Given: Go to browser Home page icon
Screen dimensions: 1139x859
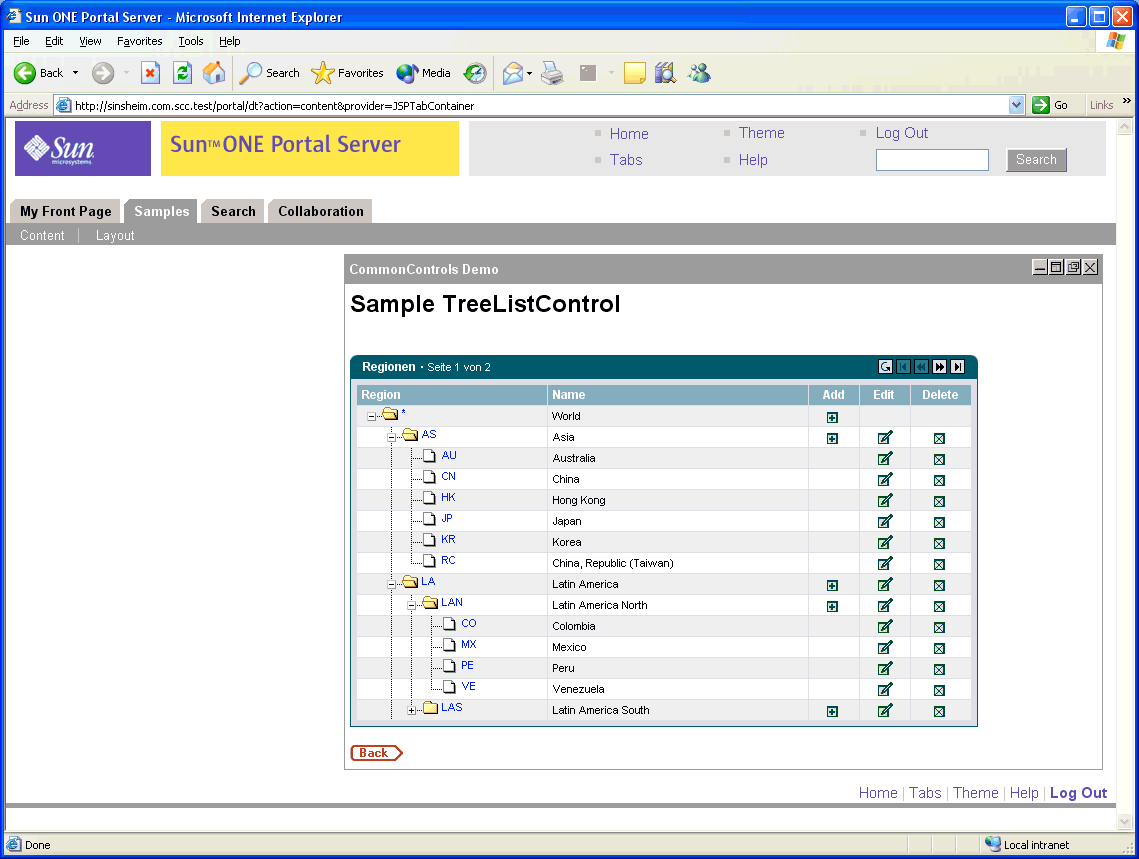Looking at the screenshot, I should [x=214, y=73].
